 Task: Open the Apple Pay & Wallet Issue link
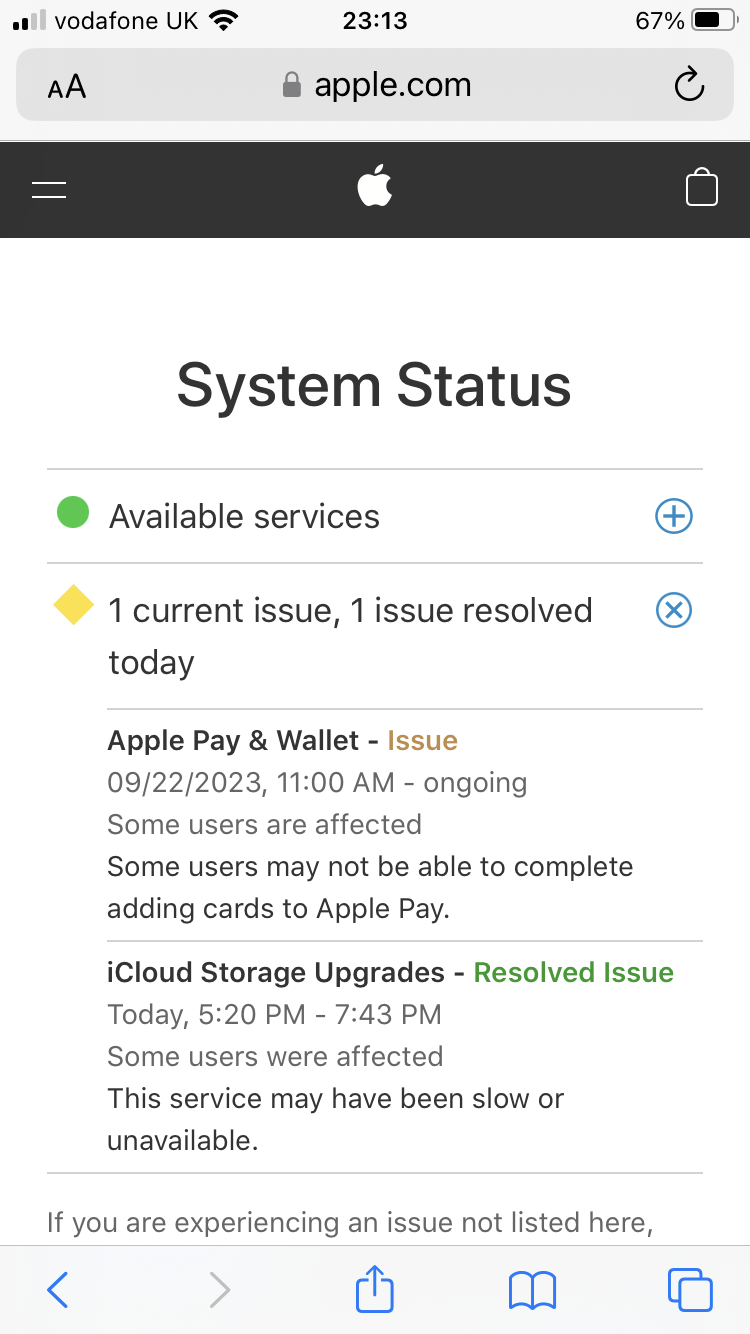click(422, 740)
